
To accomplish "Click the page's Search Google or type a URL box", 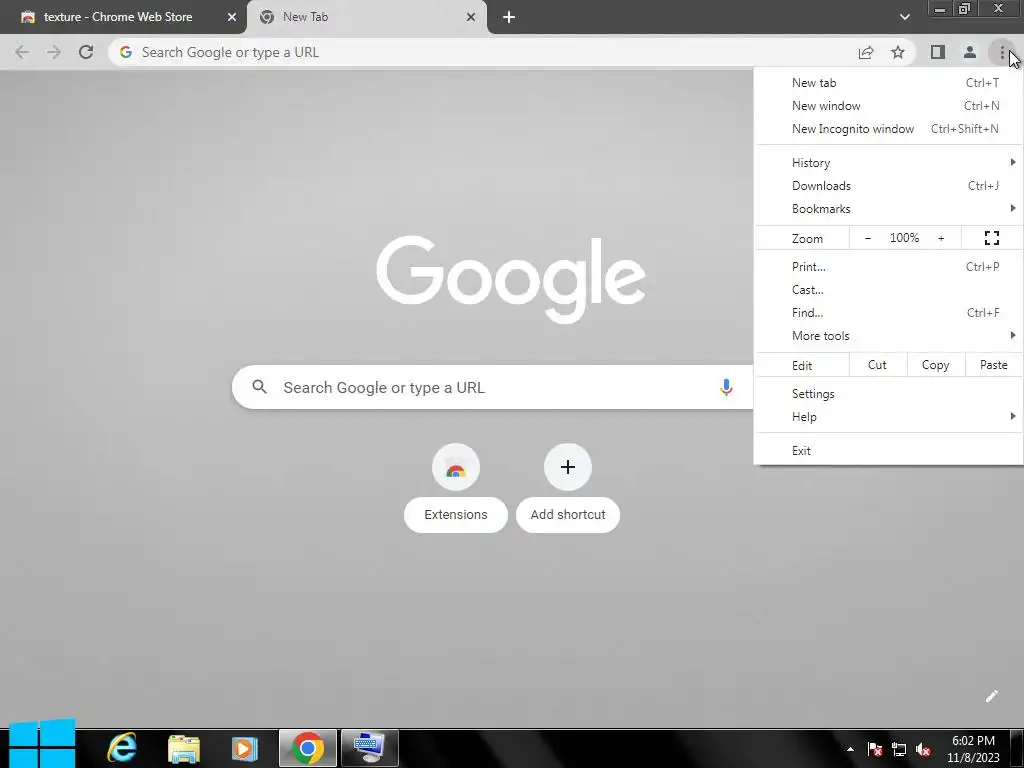I will pyautogui.click(x=492, y=387).
